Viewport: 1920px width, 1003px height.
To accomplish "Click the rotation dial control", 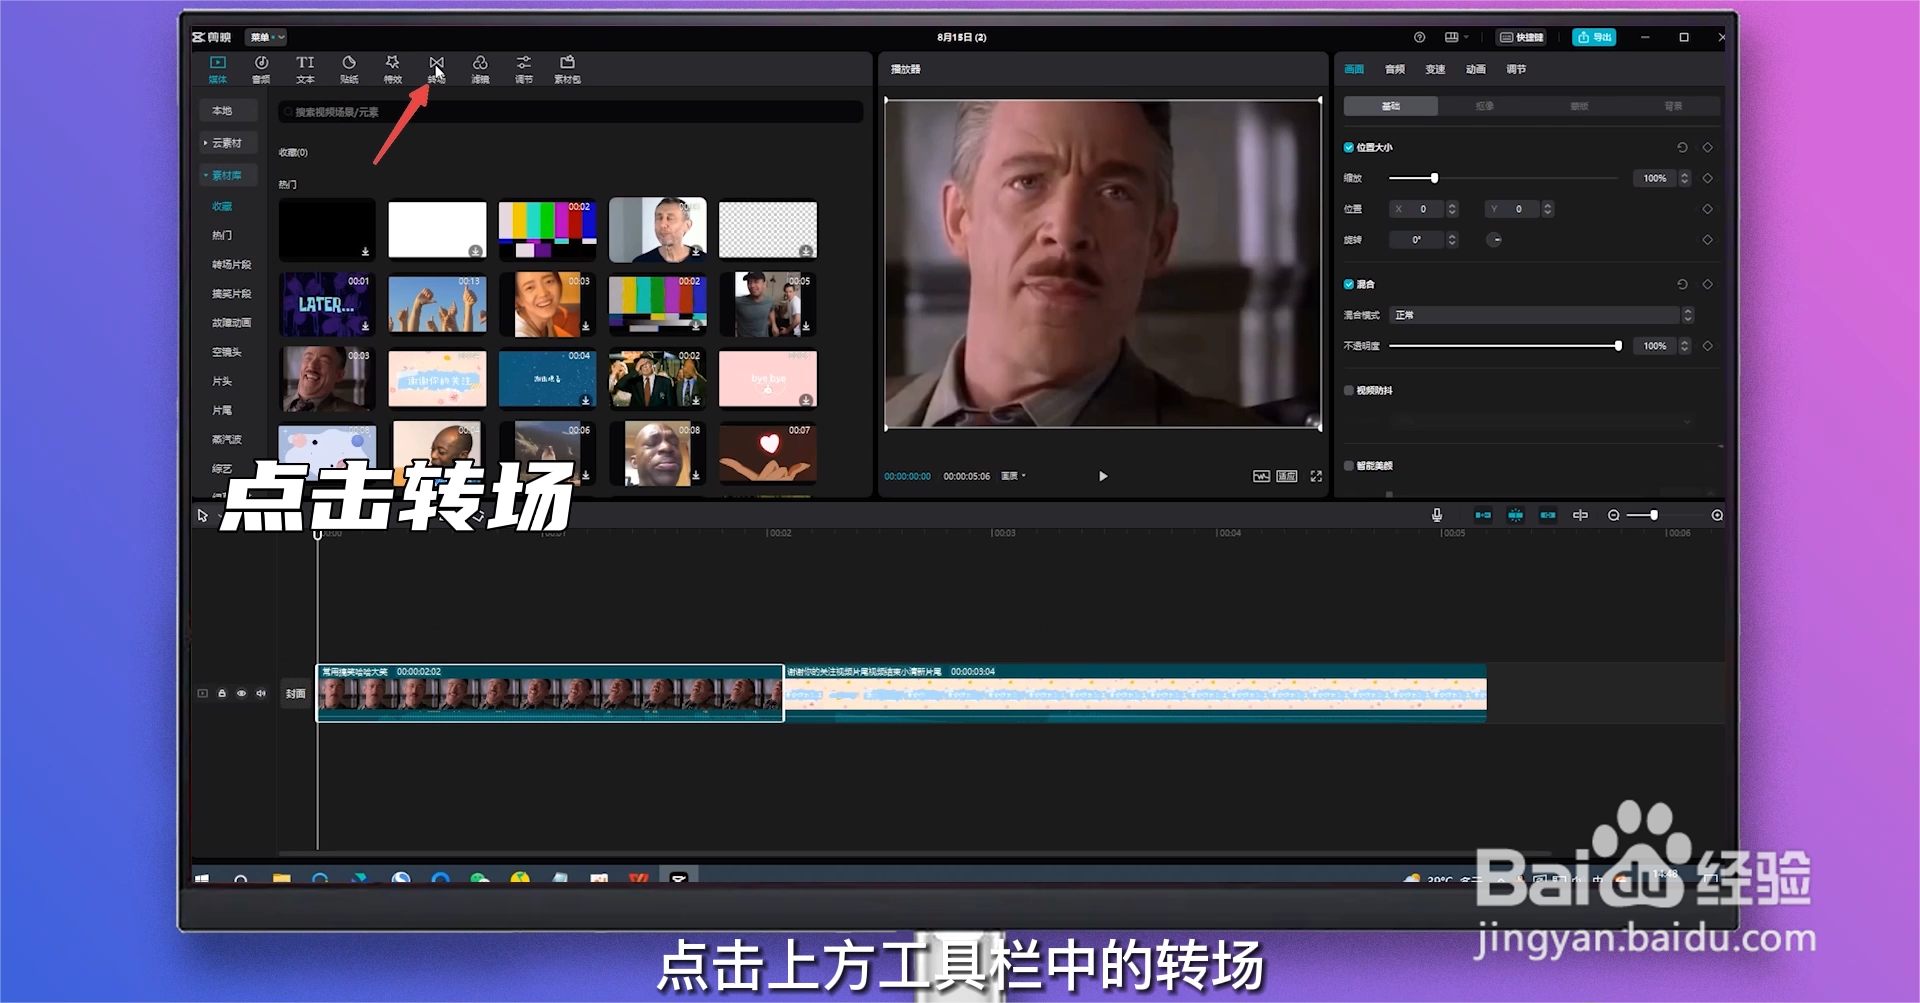I will click(1494, 240).
